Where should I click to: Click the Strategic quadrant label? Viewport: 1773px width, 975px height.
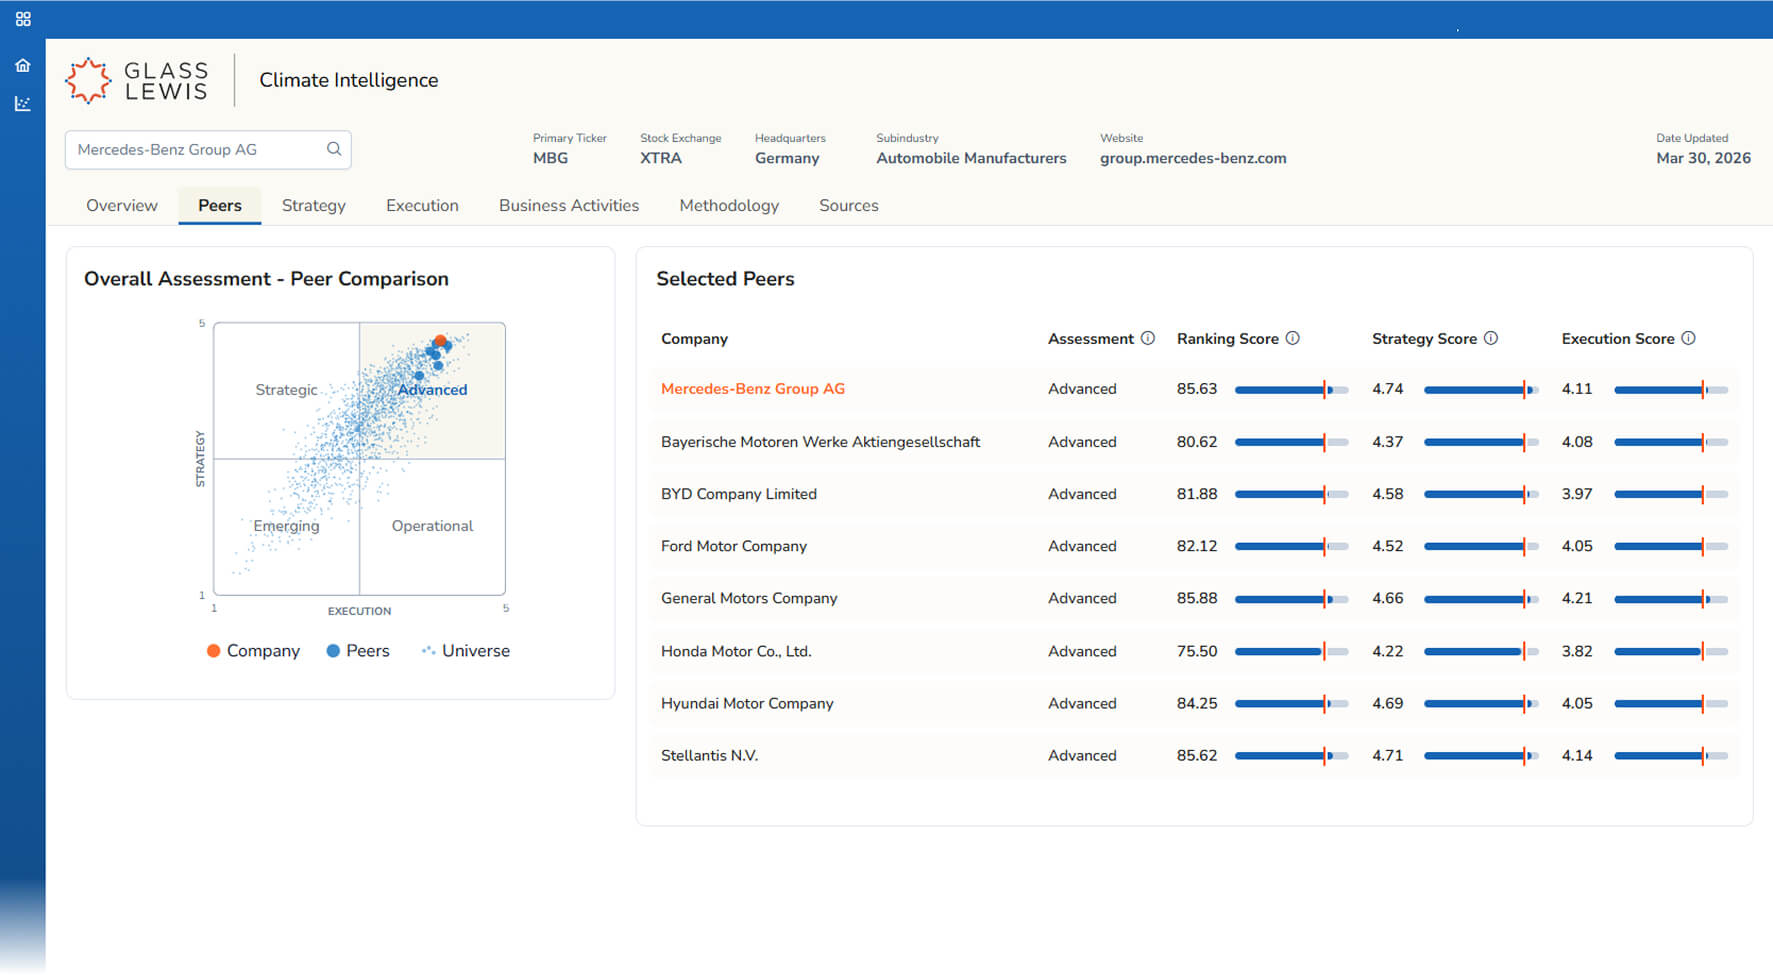(286, 390)
